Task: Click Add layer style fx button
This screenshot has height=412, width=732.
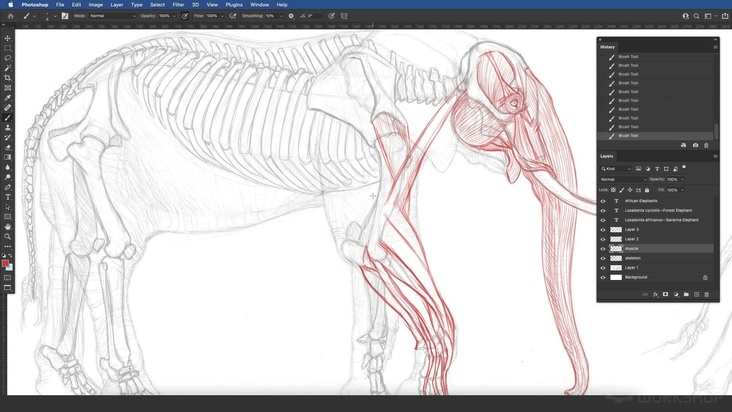Action: tap(655, 294)
